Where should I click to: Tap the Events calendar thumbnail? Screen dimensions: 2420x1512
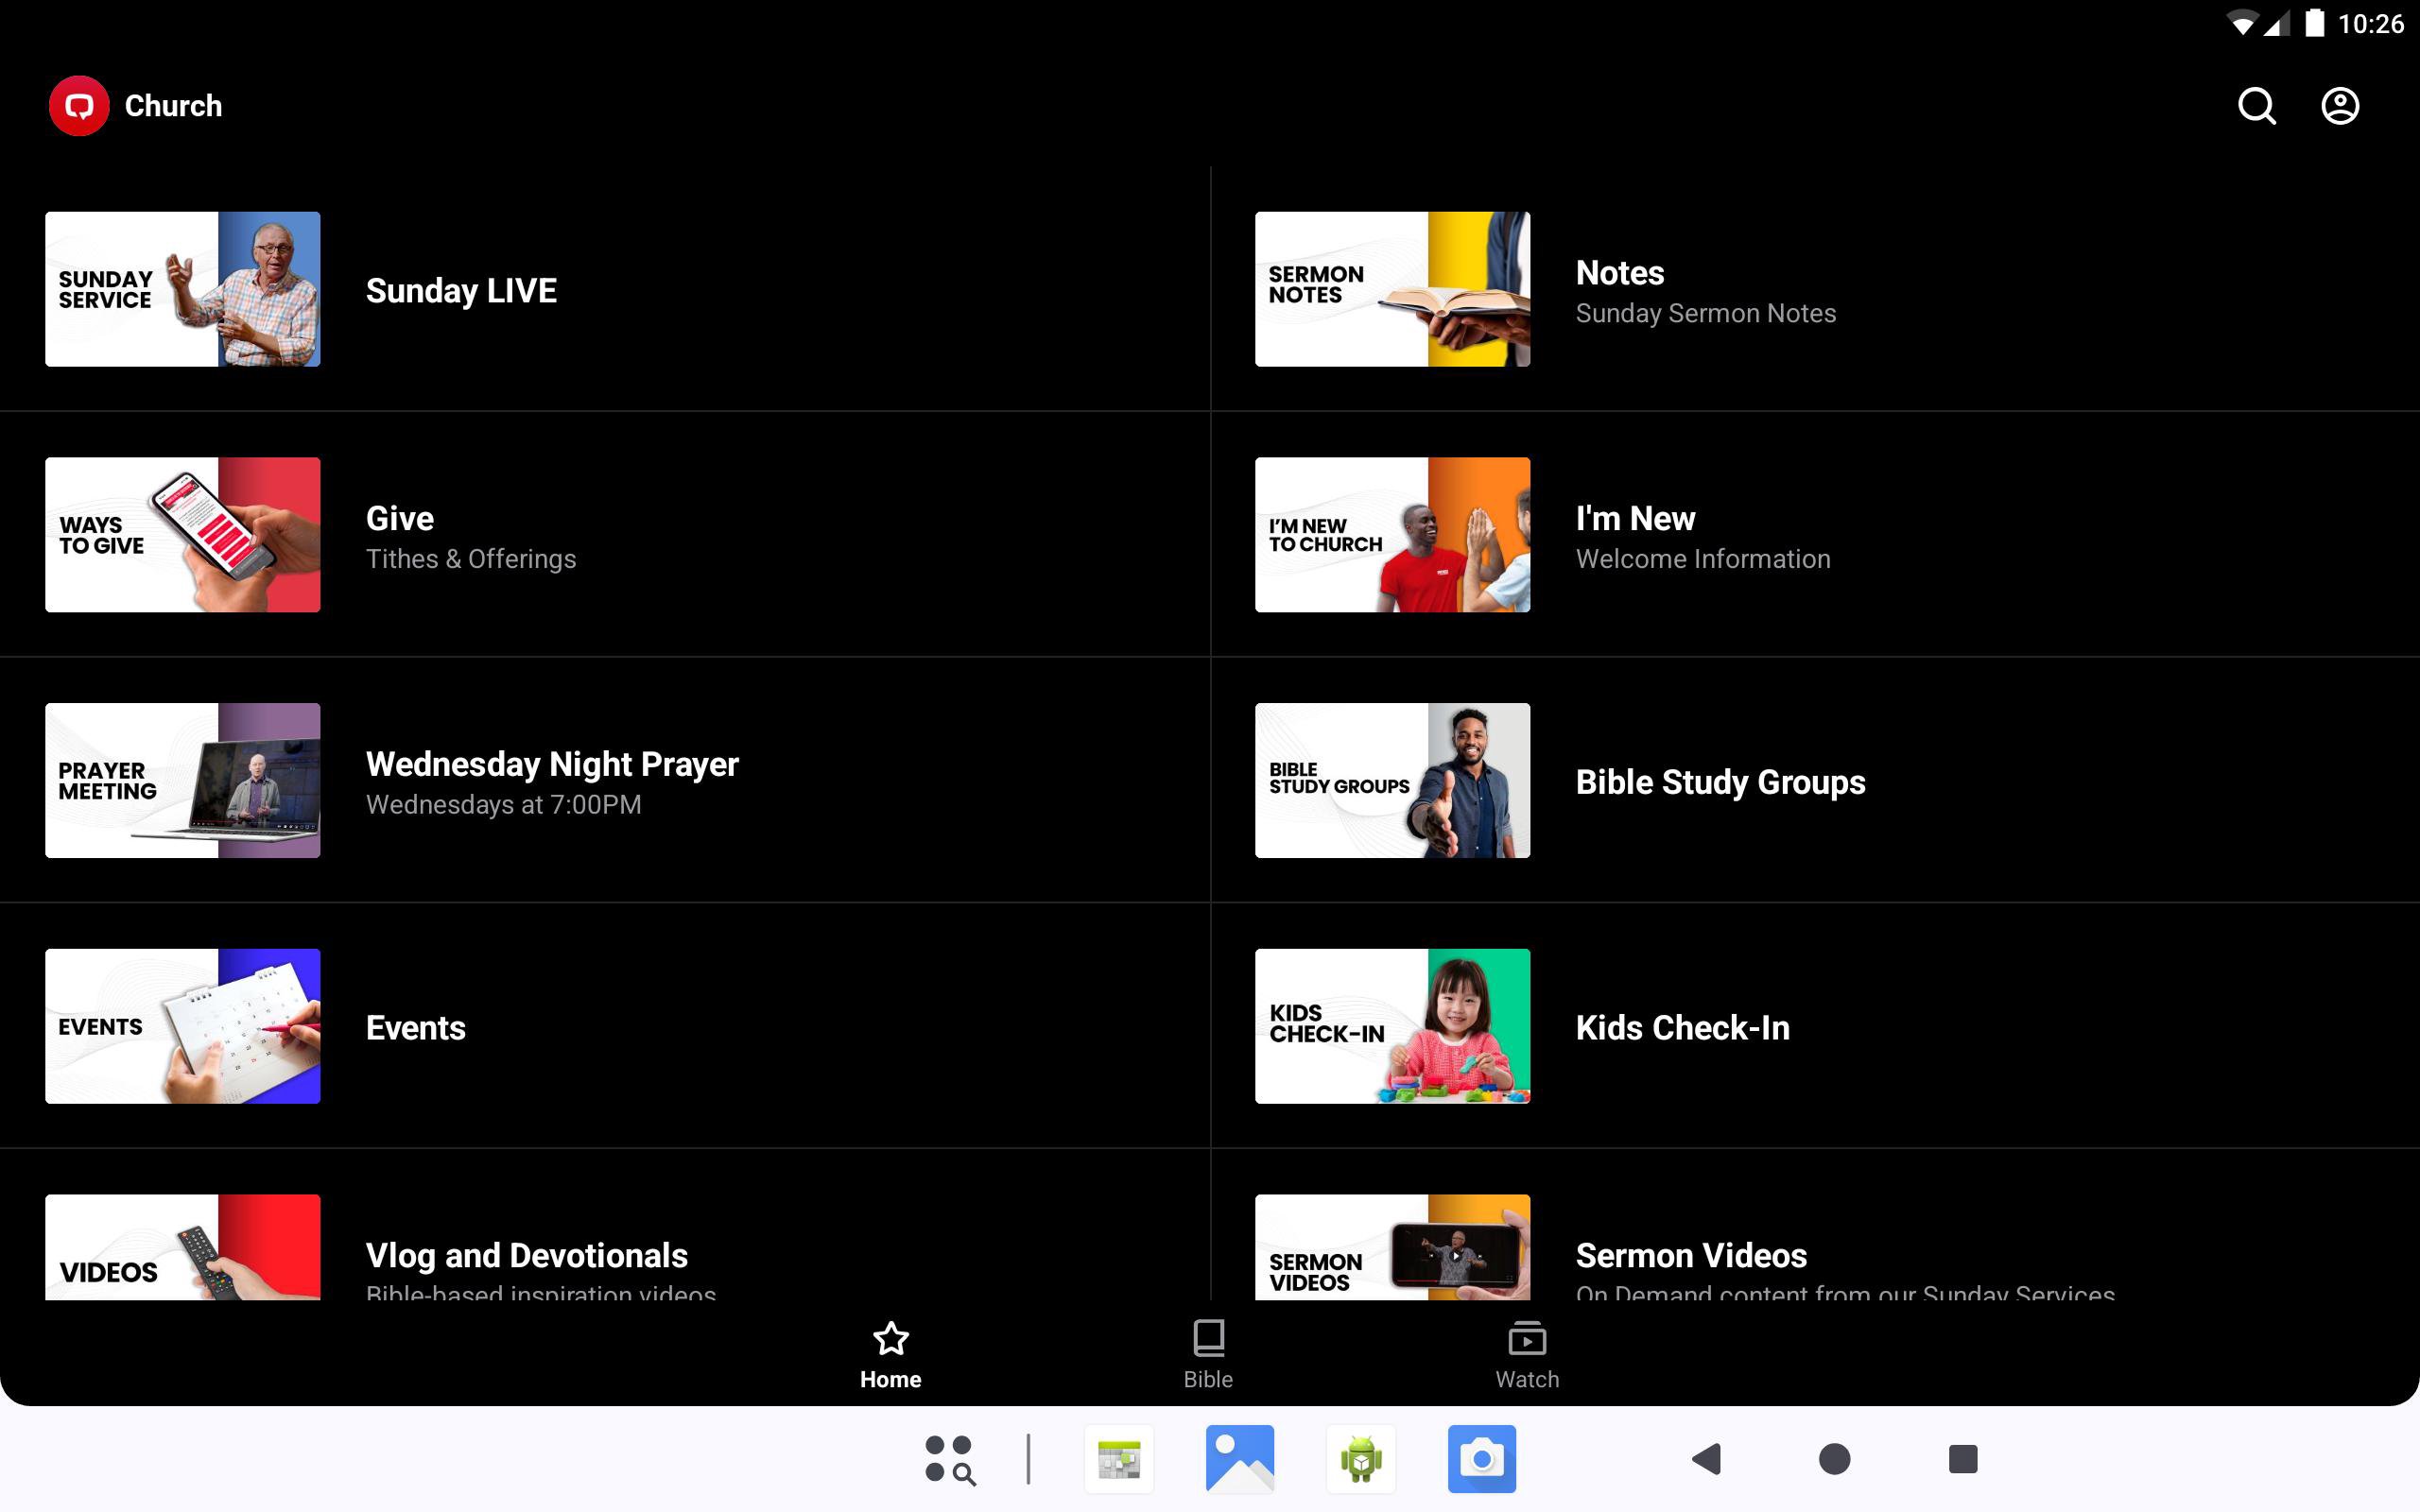[183, 1026]
